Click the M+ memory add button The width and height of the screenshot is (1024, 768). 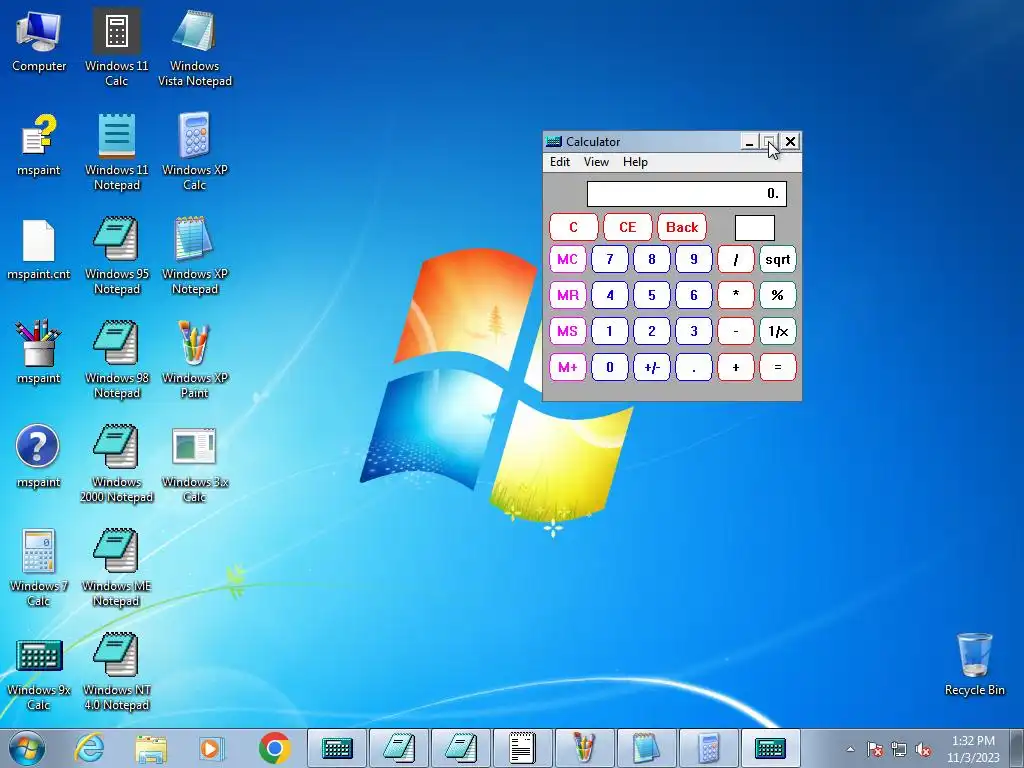[x=568, y=367]
